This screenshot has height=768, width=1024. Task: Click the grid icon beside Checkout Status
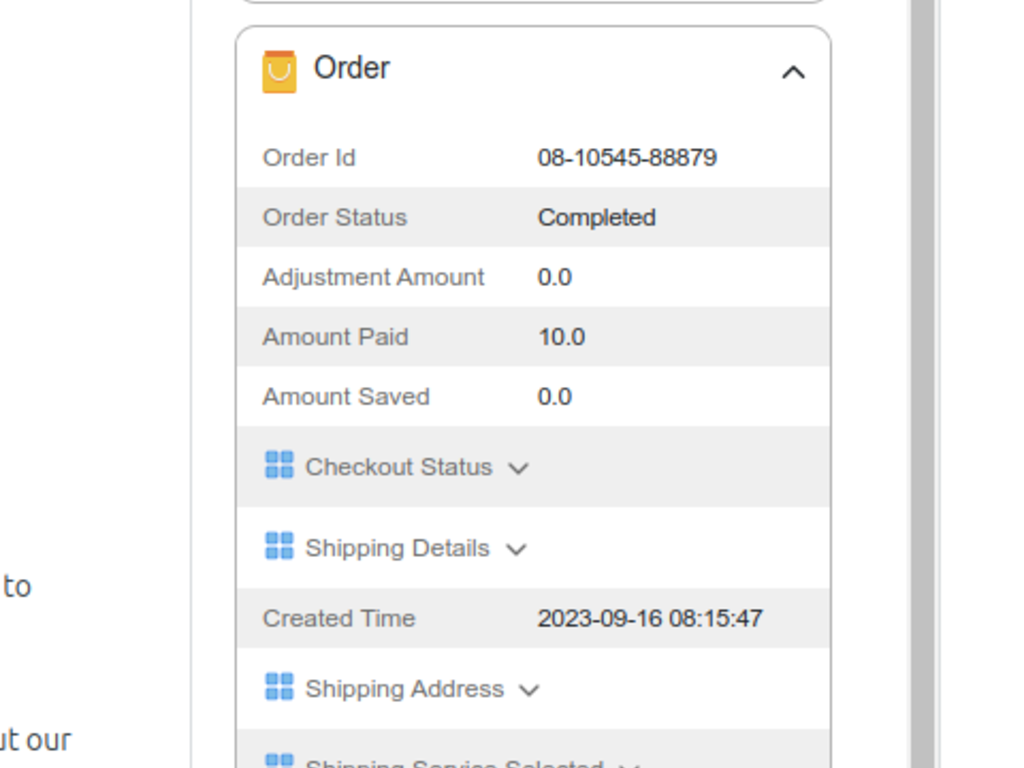point(279,465)
